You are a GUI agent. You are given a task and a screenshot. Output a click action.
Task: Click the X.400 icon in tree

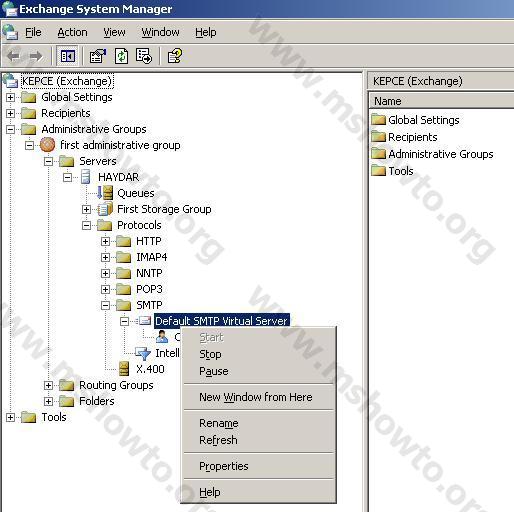click(124, 369)
